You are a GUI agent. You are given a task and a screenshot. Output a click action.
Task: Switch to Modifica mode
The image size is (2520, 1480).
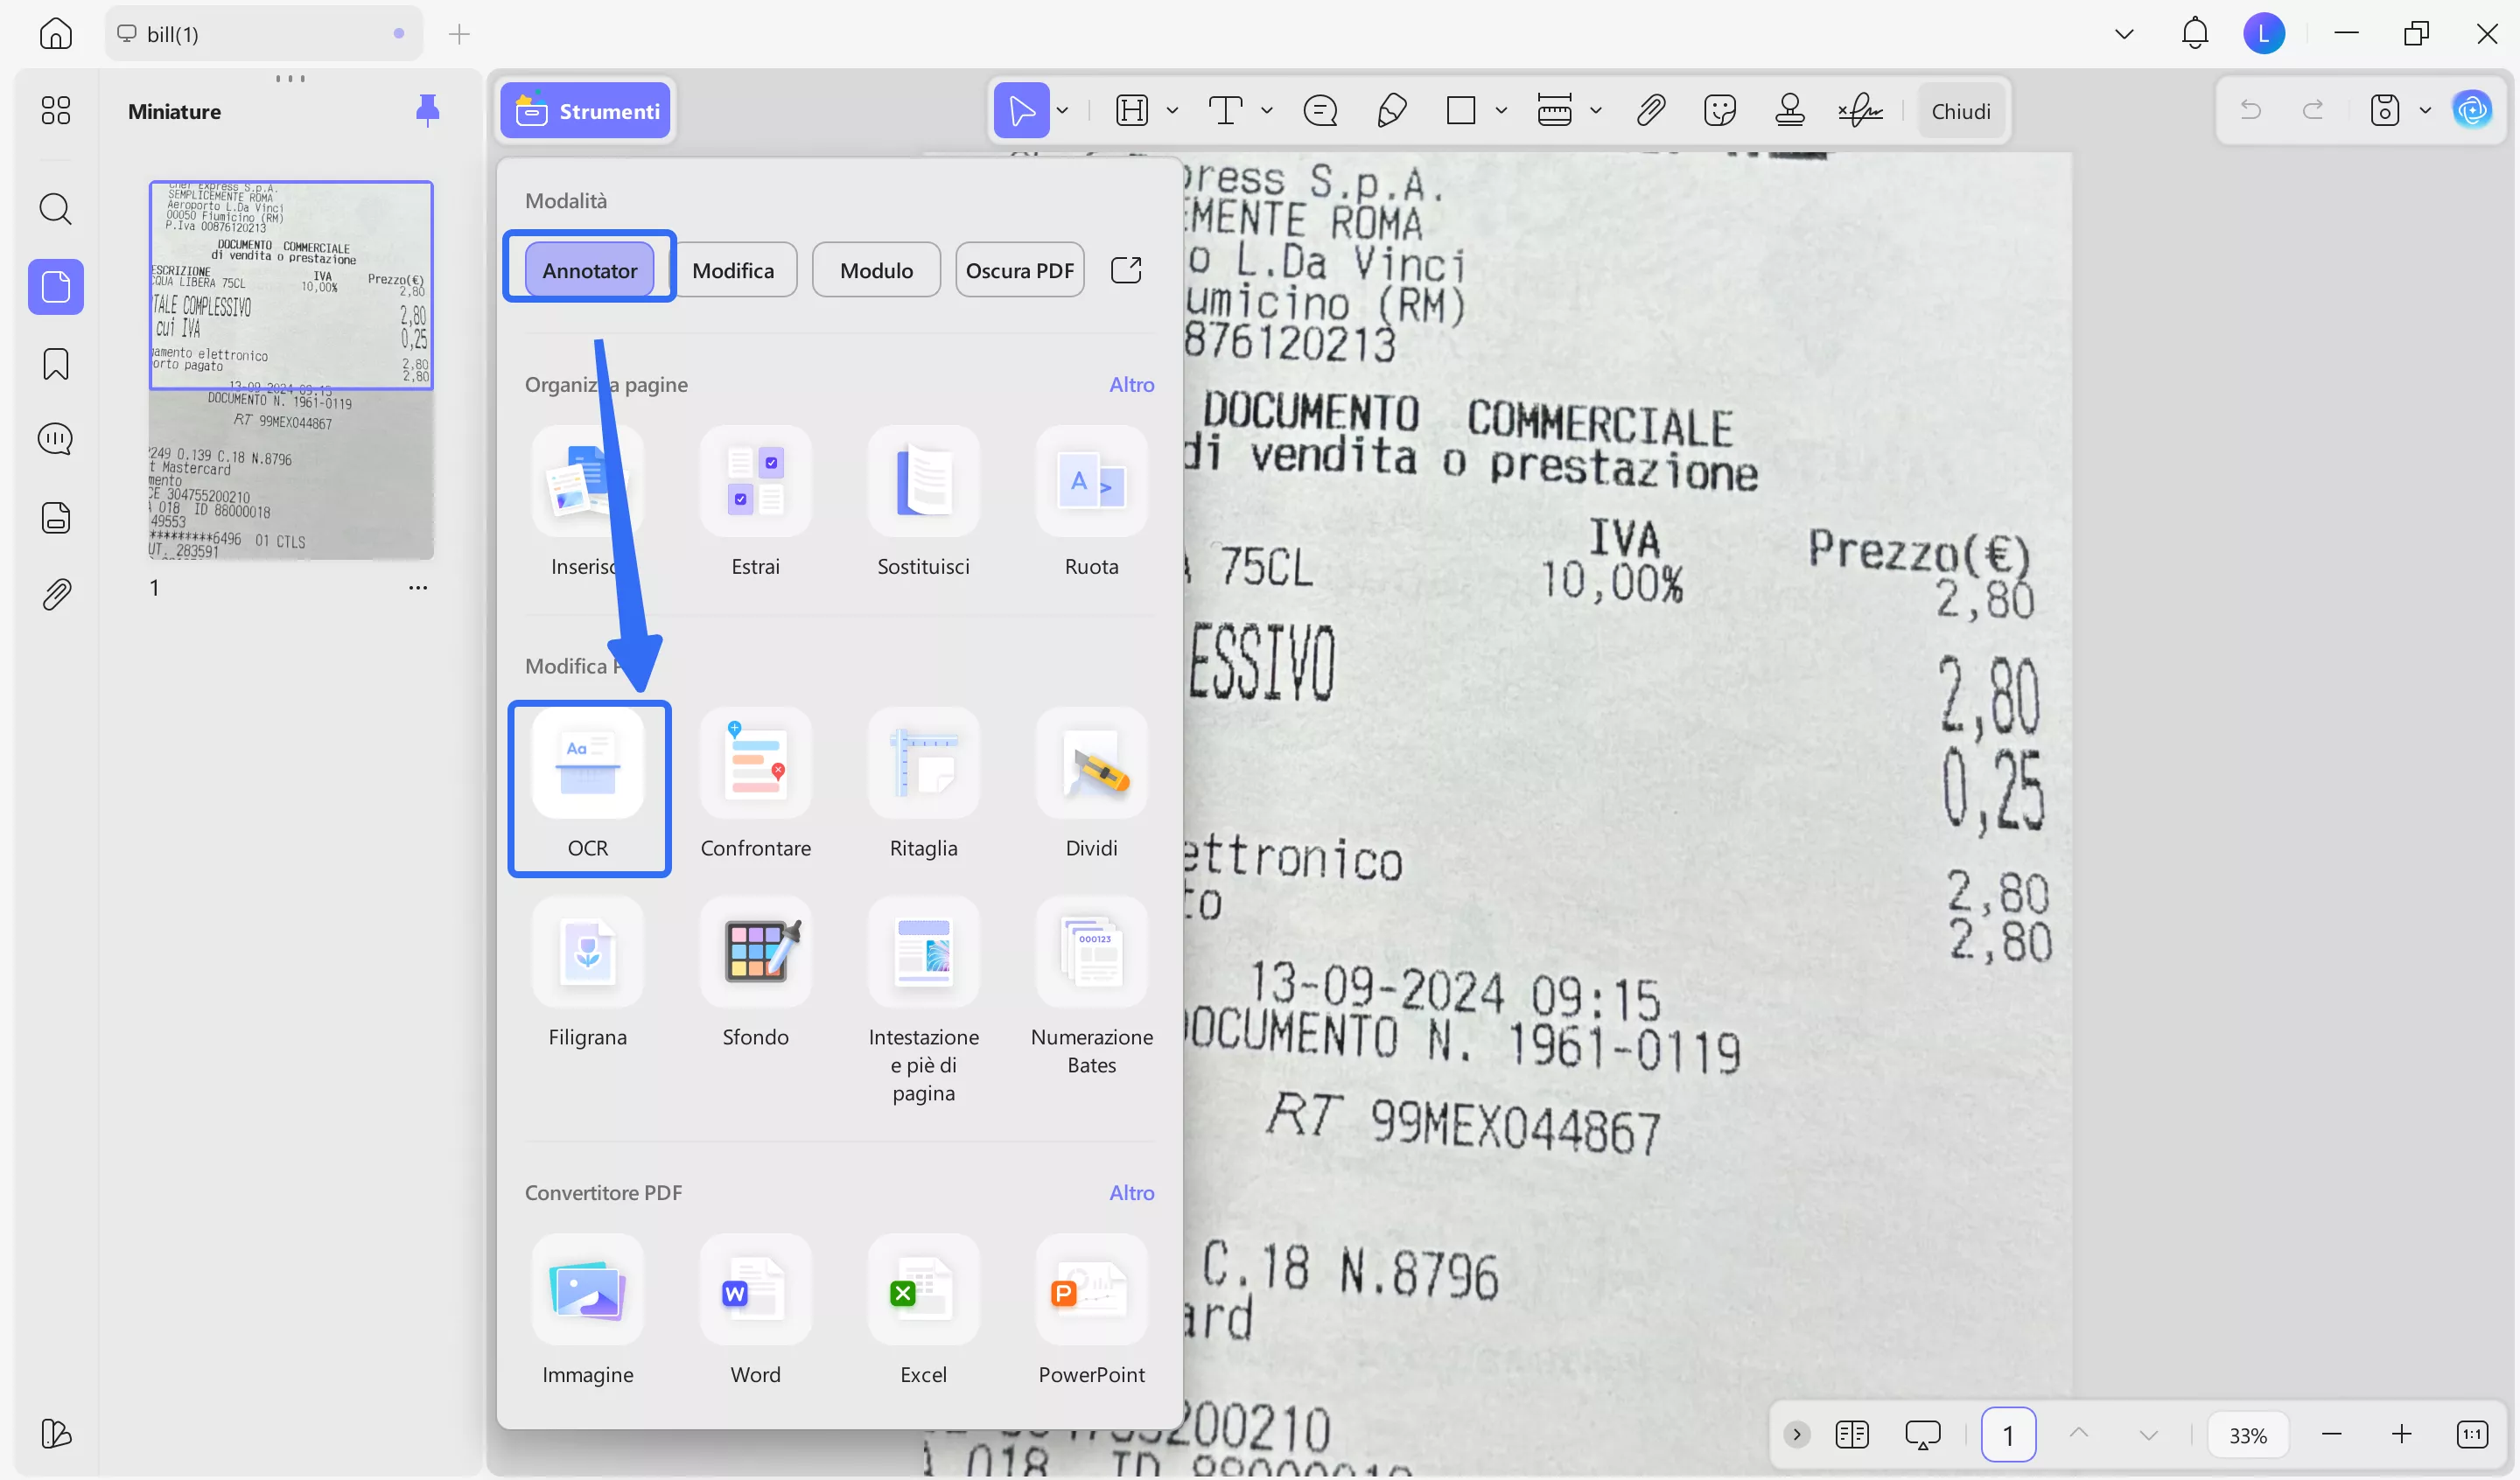tap(733, 270)
